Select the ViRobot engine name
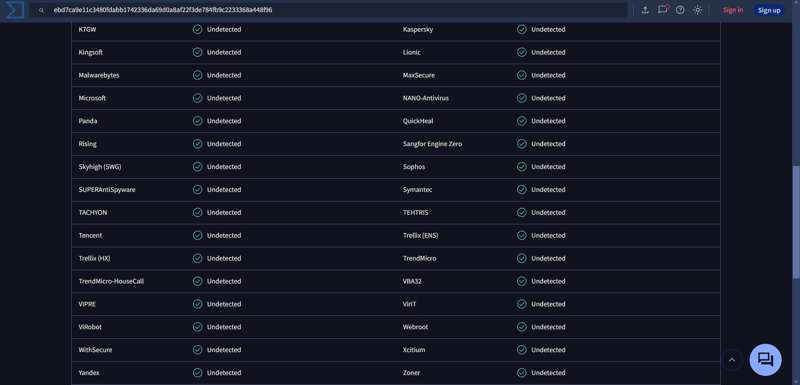This screenshot has height=385, width=800. (x=90, y=327)
